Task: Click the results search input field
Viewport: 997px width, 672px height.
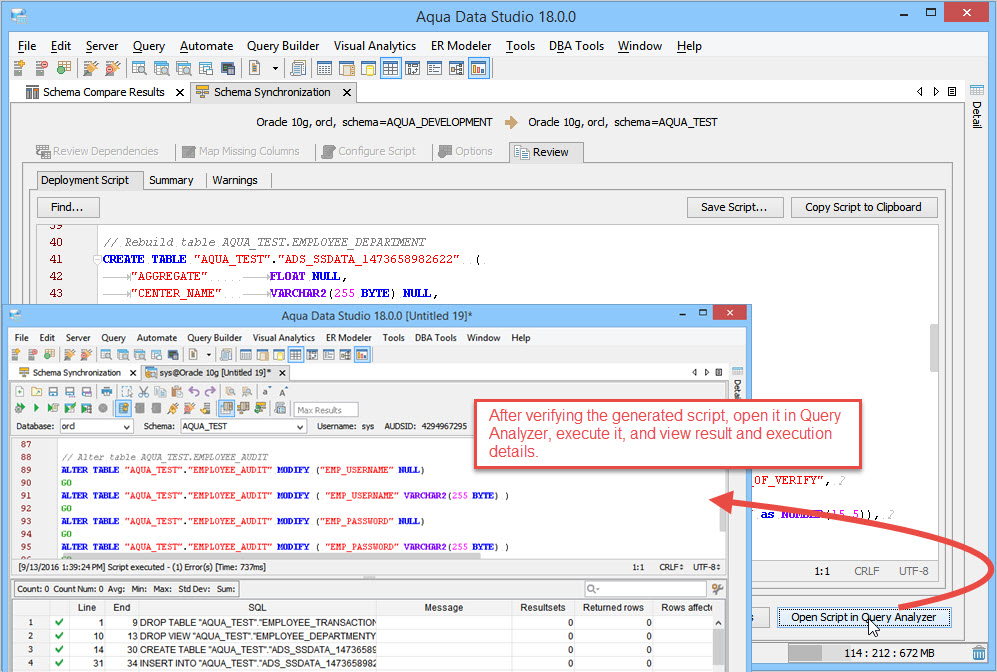Action: click(645, 589)
